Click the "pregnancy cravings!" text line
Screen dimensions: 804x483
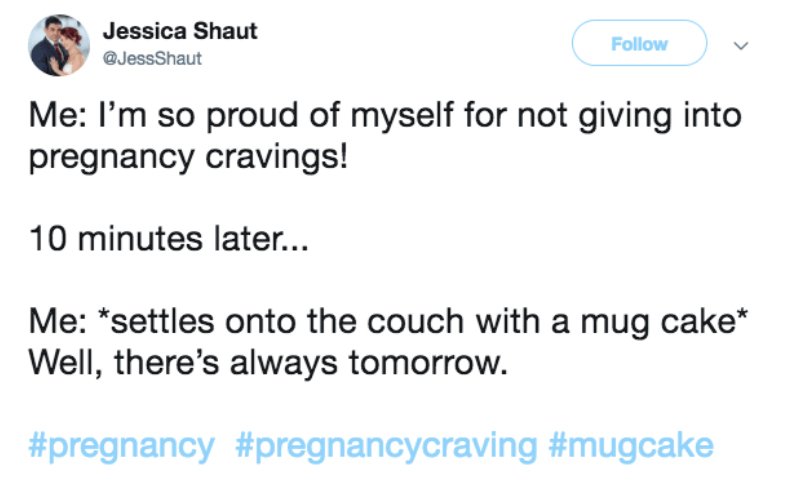click(x=188, y=157)
